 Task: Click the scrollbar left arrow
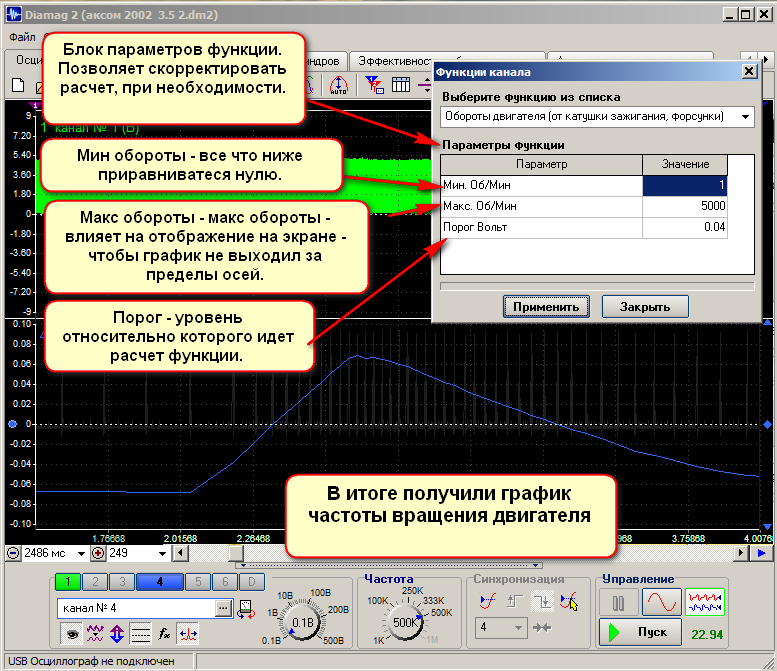coord(180,553)
